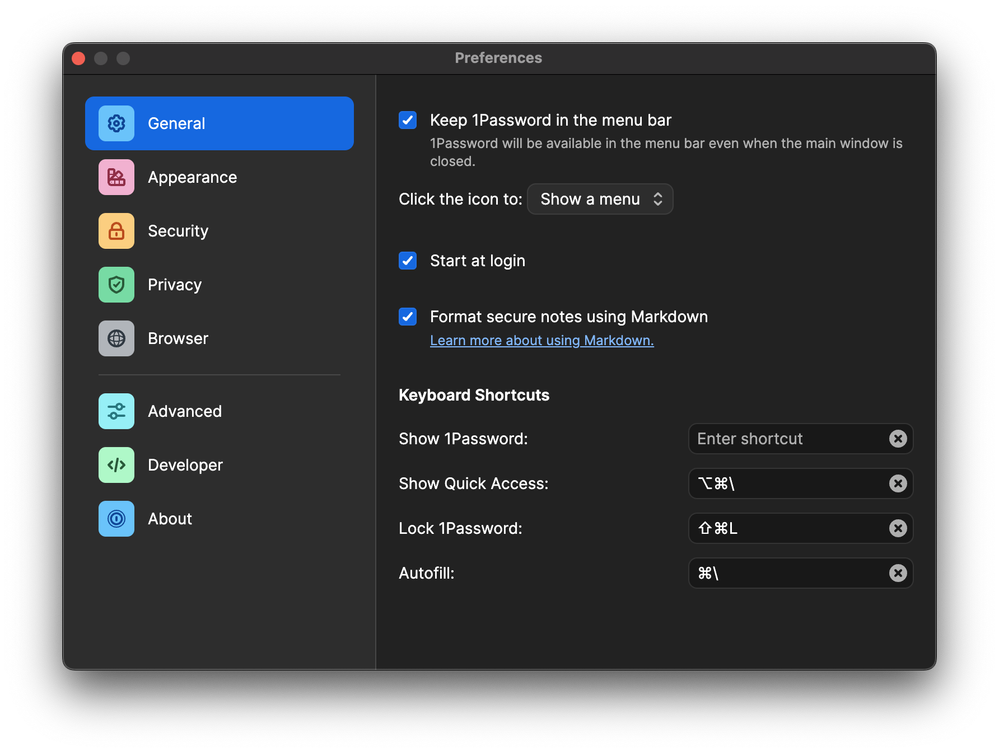Viewport: 999px width, 753px height.
Task: Clear the Show Quick Access shortcut
Action: pos(898,484)
